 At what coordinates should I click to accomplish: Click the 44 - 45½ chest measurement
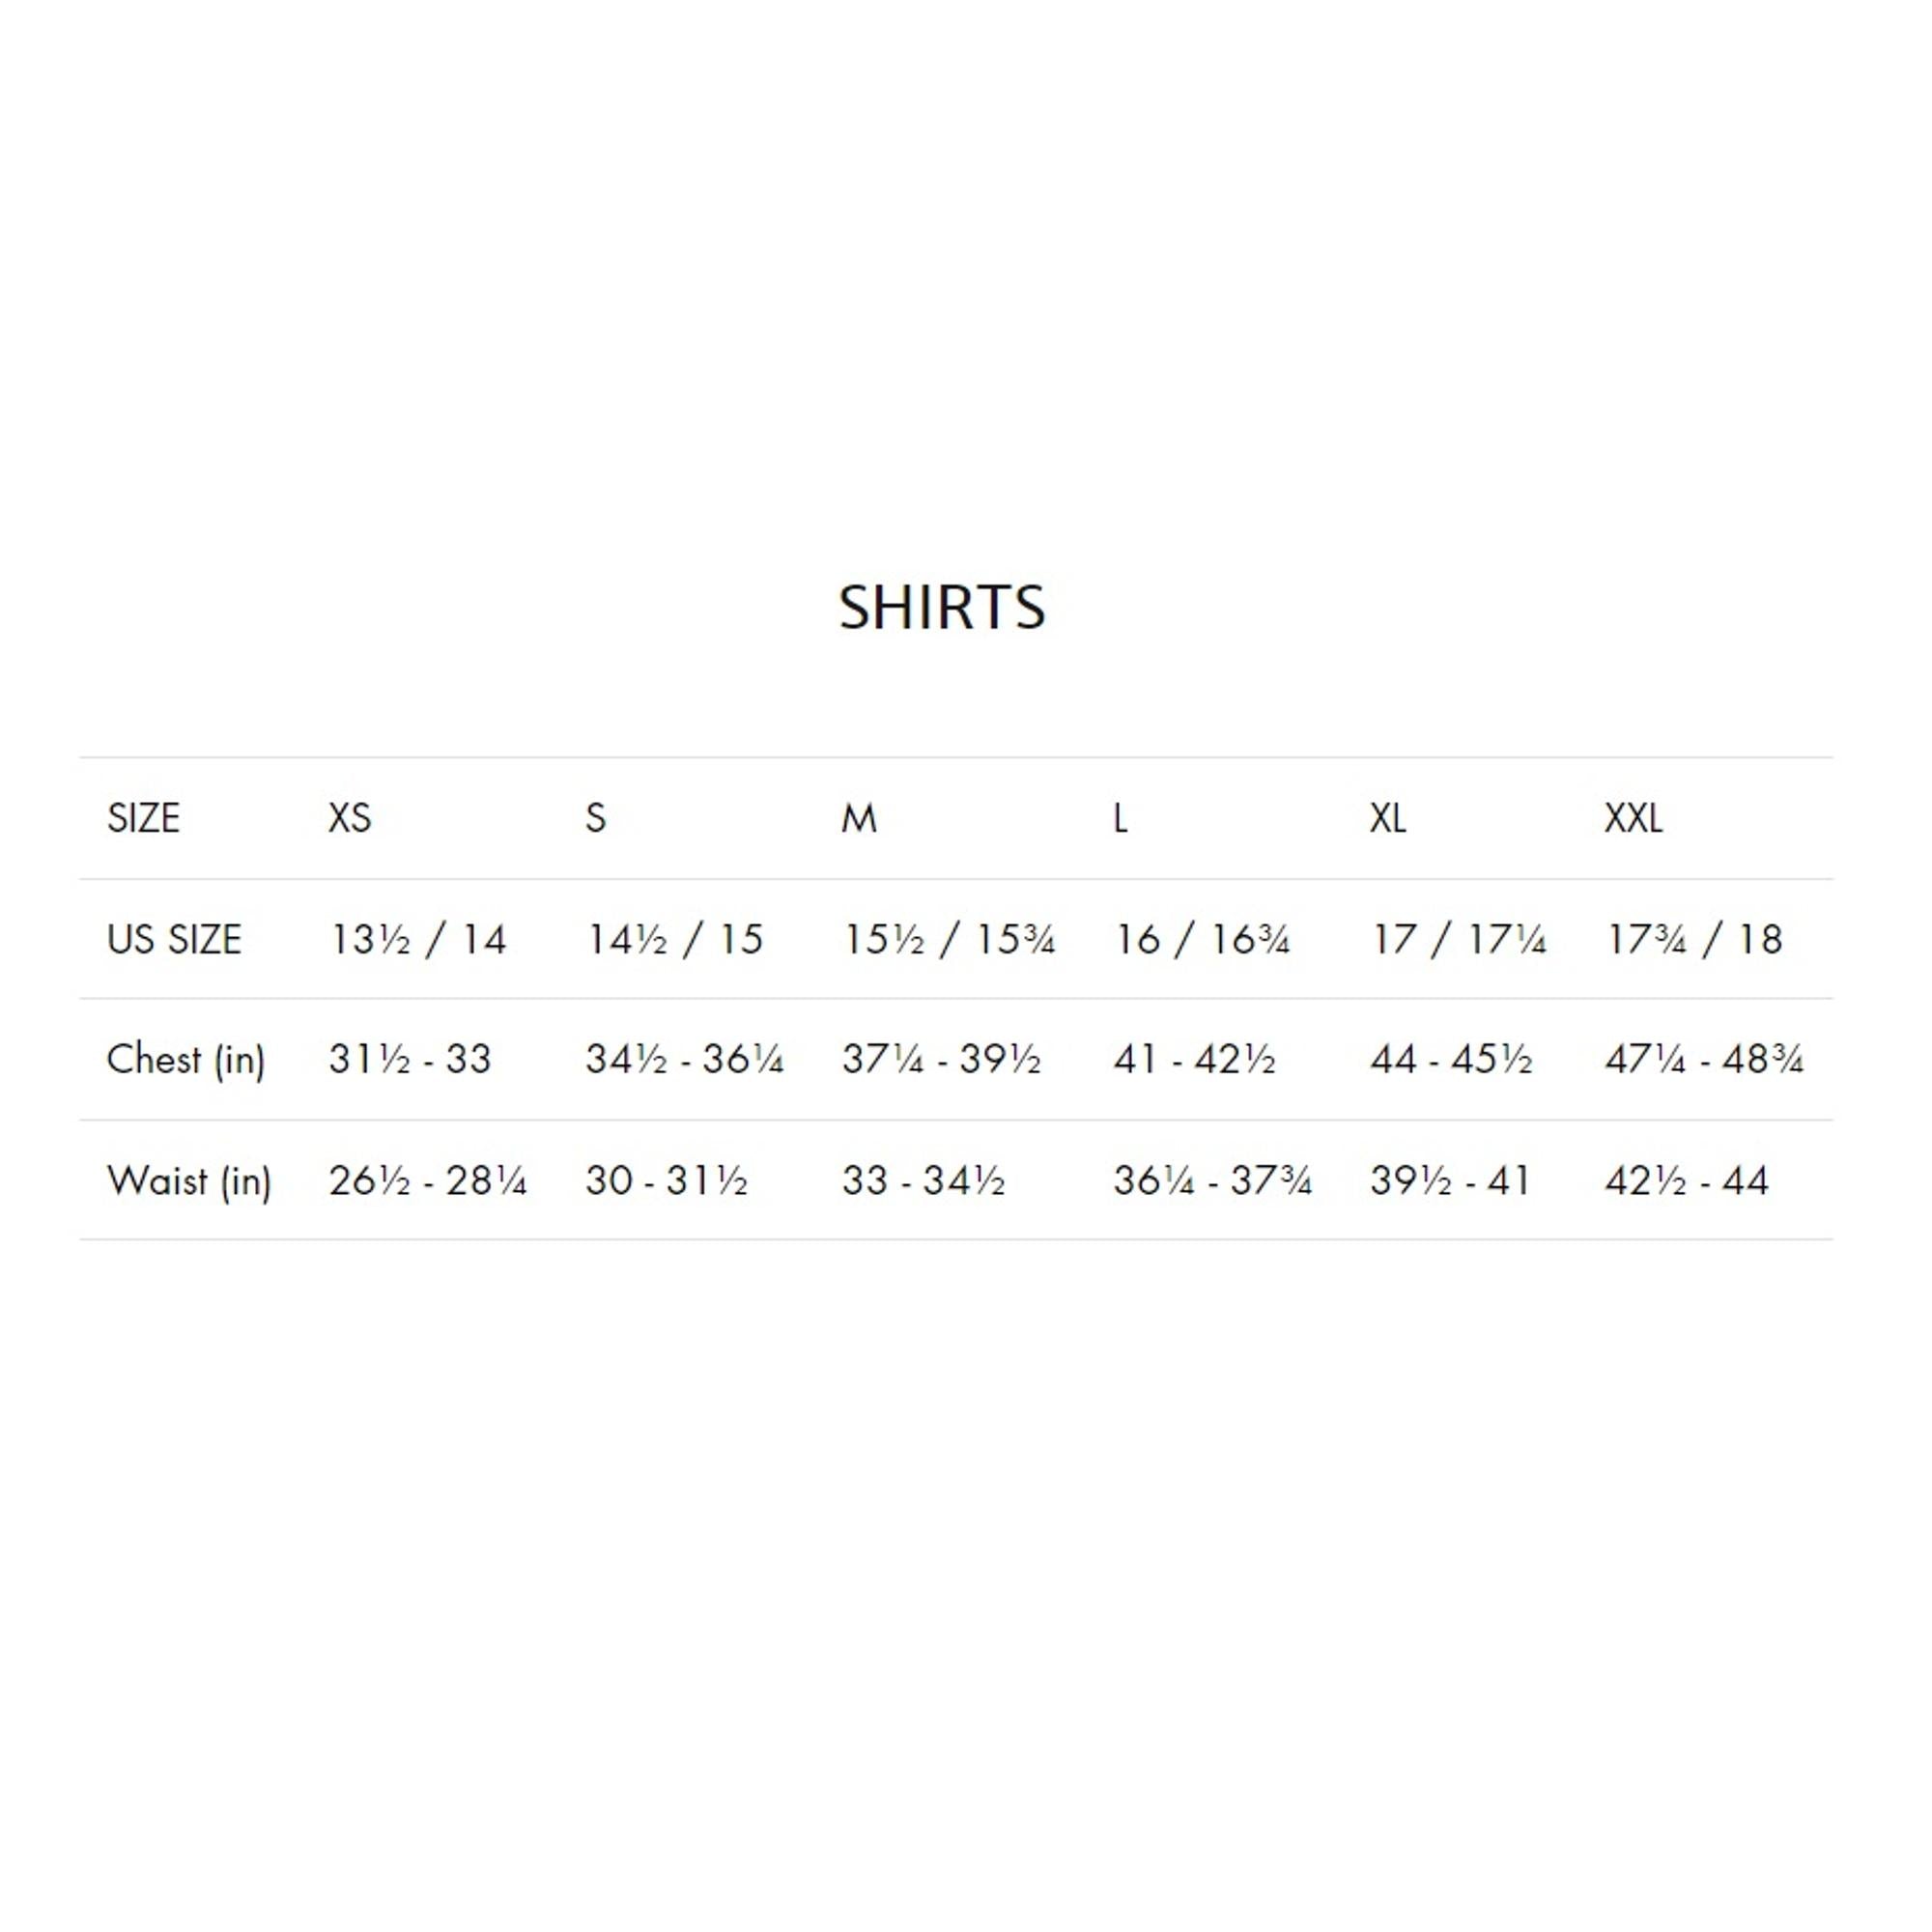tap(1450, 1060)
